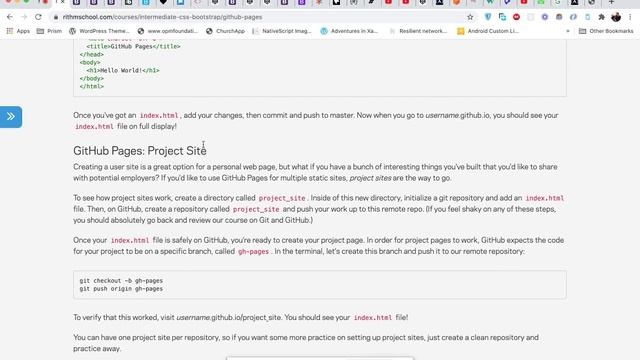Open the WordPress Theme bookmark

[x=99, y=31]
